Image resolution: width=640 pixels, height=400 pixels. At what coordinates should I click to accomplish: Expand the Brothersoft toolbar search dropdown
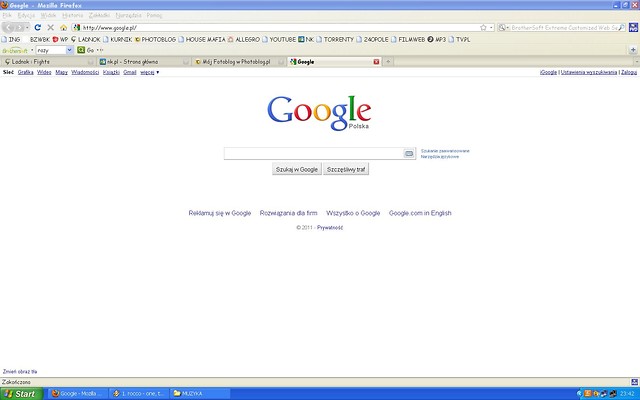[x=69, y=50]
